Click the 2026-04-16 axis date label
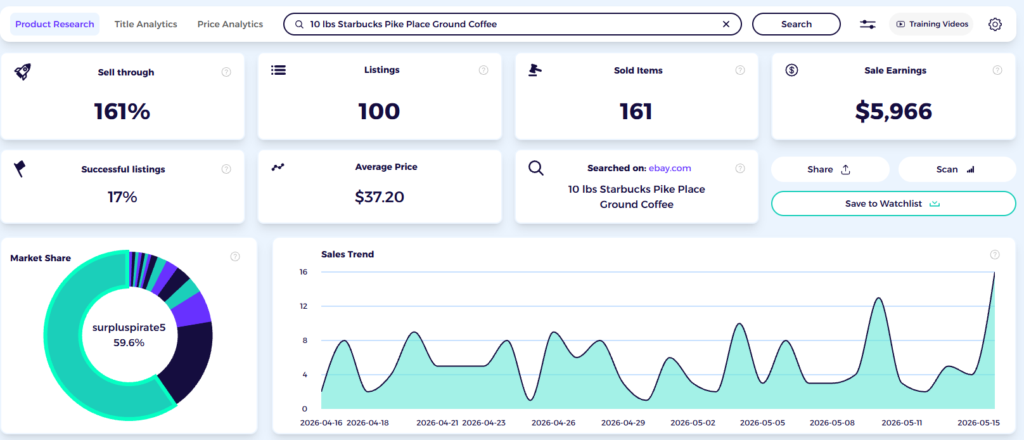This screenshot has height=440, width=1024. pos(322,423)
